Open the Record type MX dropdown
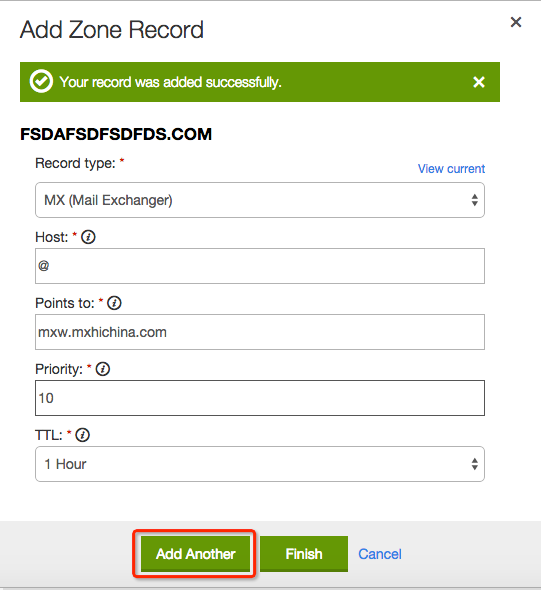Image resolution: width=541 pixels, height=590 pixels. coord(260,200)
